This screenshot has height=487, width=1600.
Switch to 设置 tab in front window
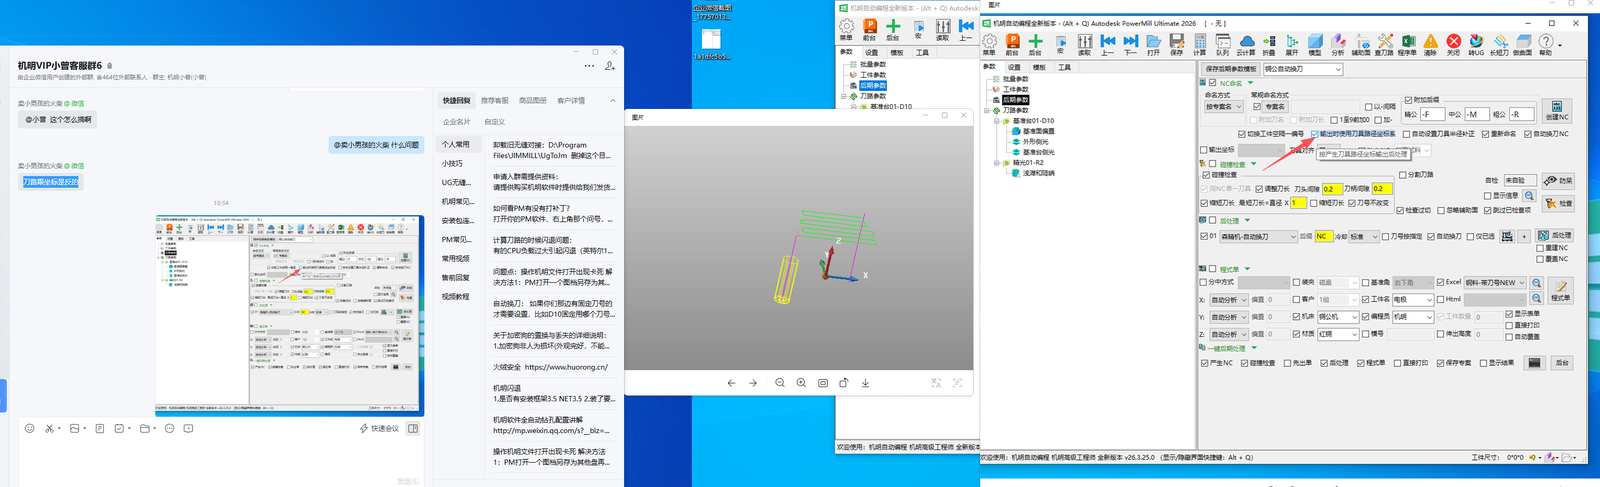tap(1014, 67)
